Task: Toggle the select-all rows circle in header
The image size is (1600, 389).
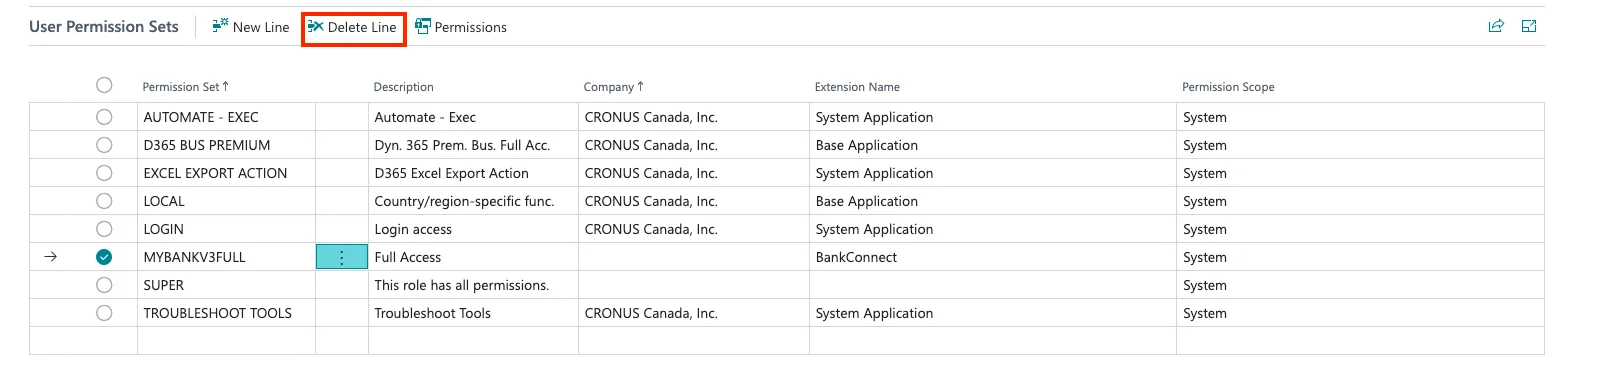Action: click(x=104, y=86)
